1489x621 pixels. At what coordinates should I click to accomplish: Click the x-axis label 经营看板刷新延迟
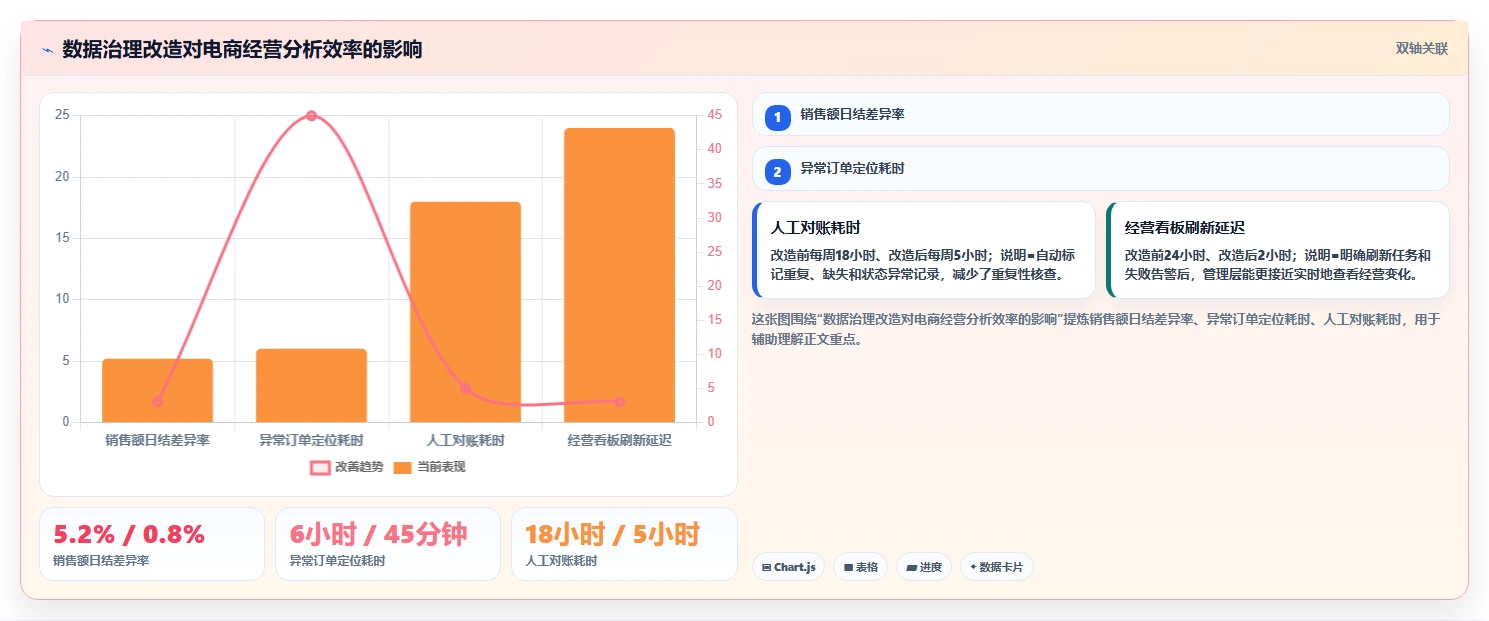pyautogui.click(x=619, y=440)
